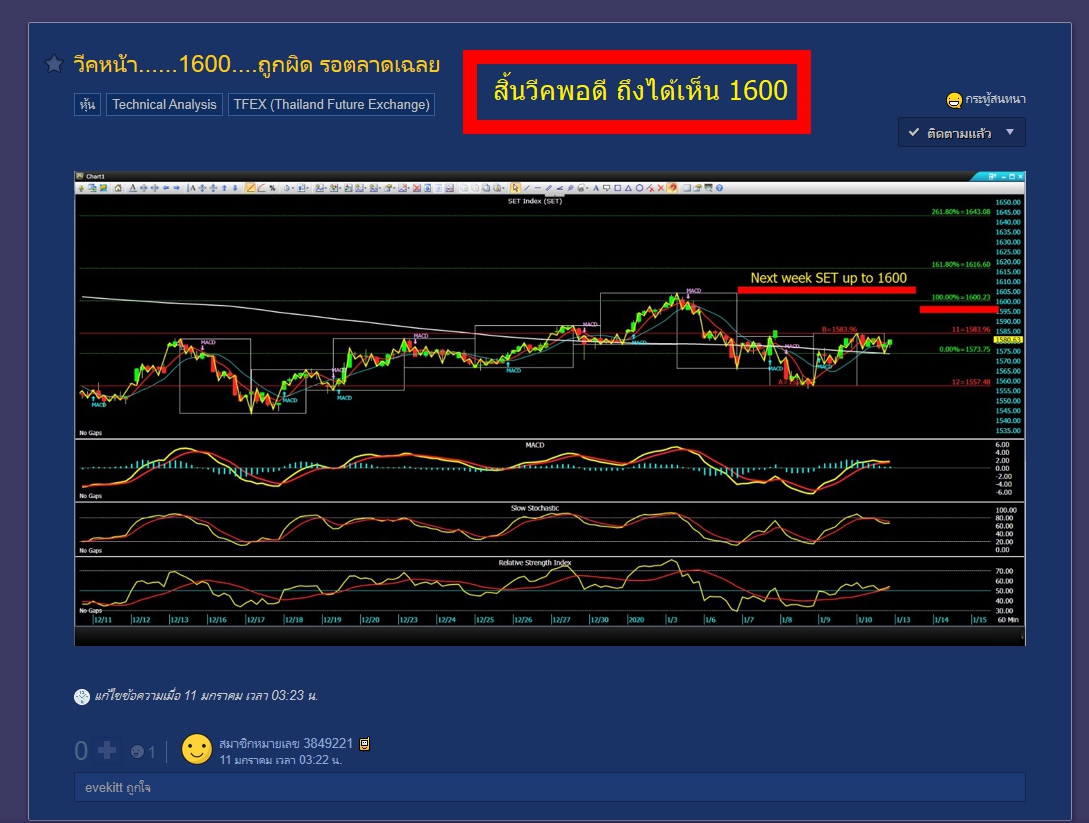
Task: Open the SET Index chart image
Action: 549,408
